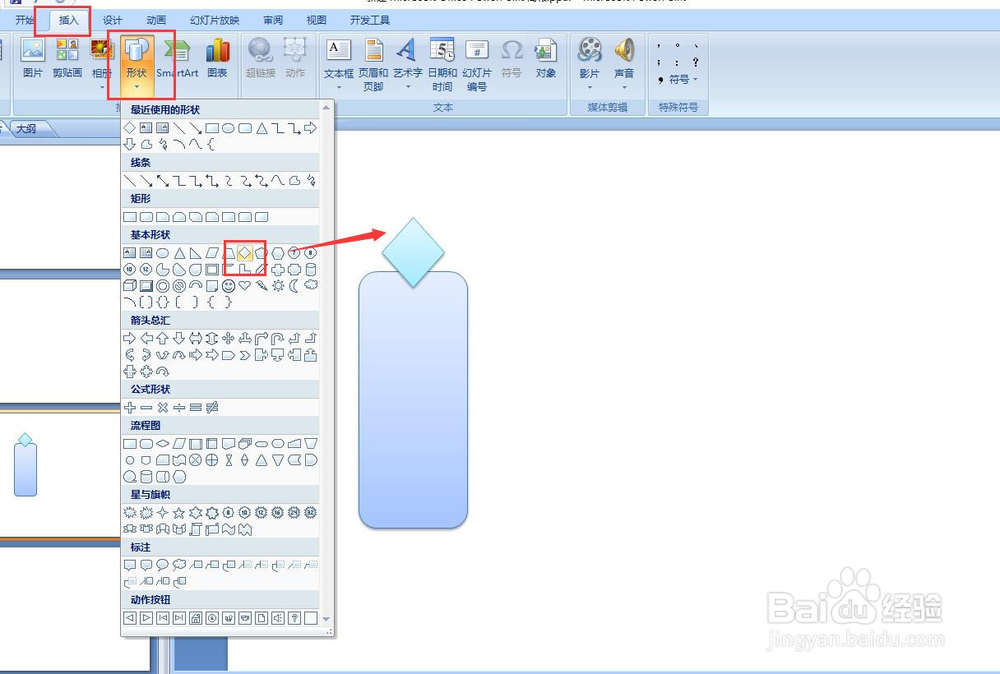Click the shapes gallery scroll down arrow
This screenshot has width=1000, height=674.
pyautogui.click(x=327, y=619)
